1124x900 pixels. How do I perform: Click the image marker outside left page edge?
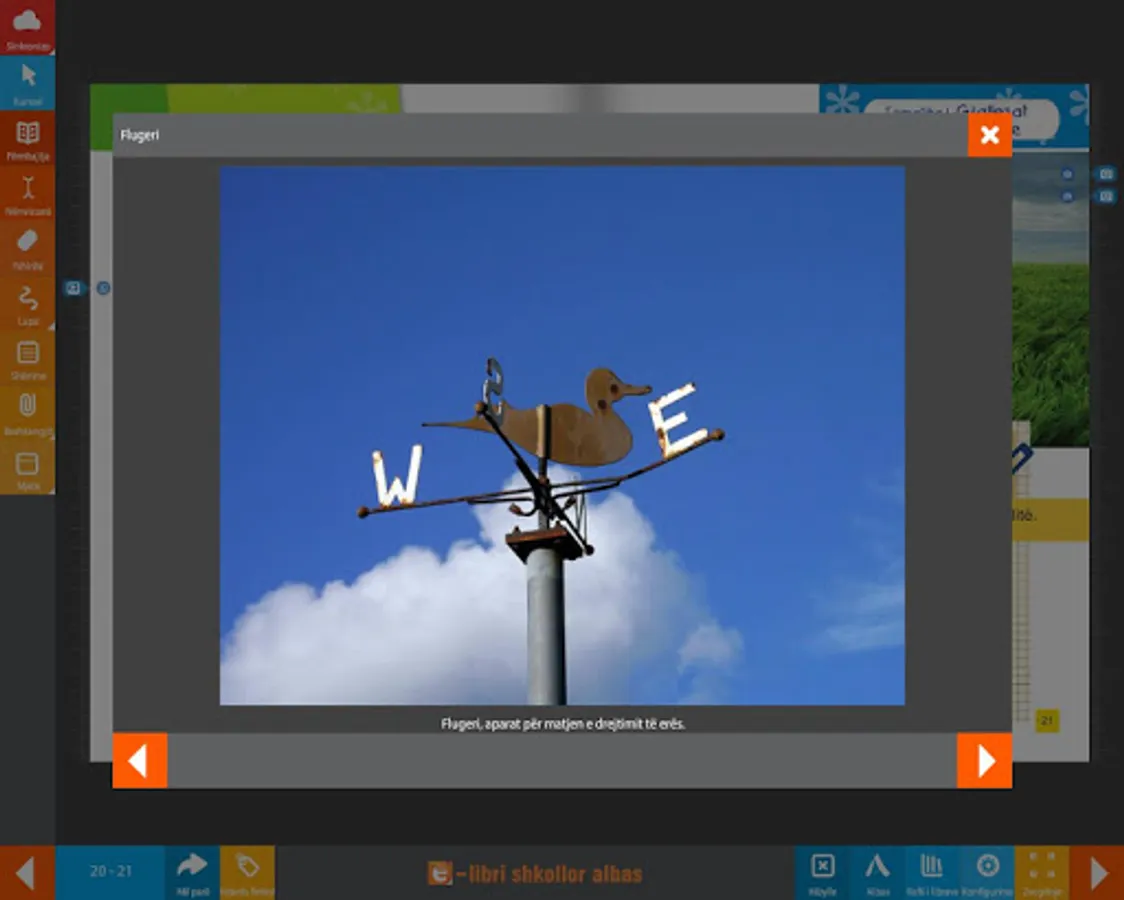(x=73, y=288)
